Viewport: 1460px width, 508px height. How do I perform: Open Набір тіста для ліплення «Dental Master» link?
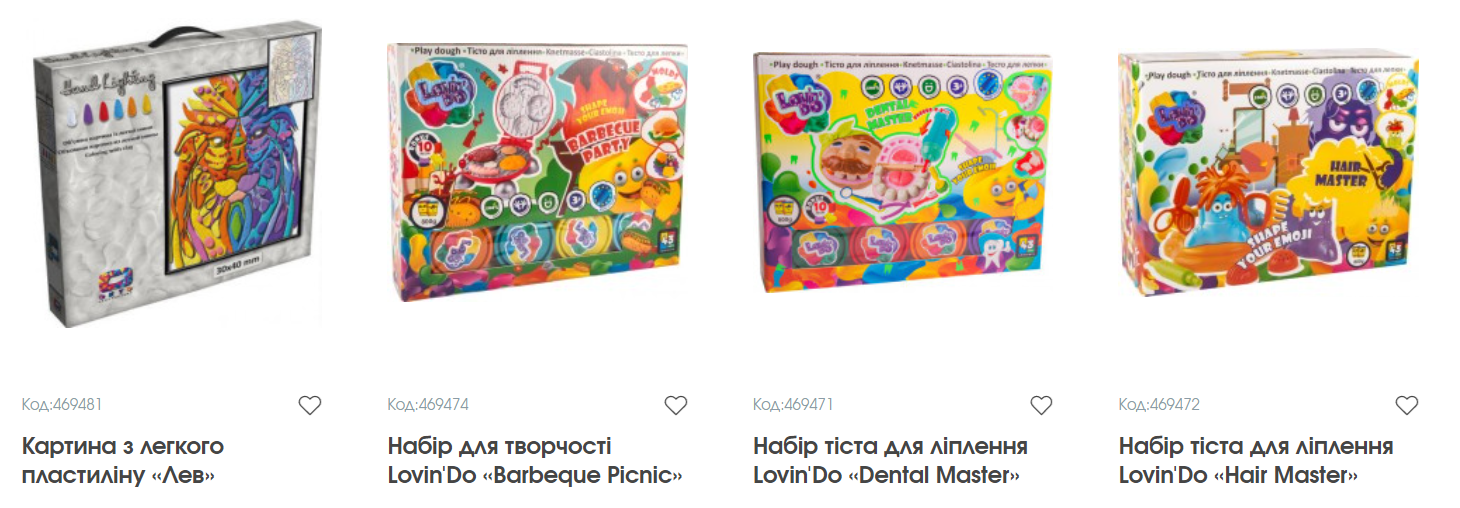[891, 460]
